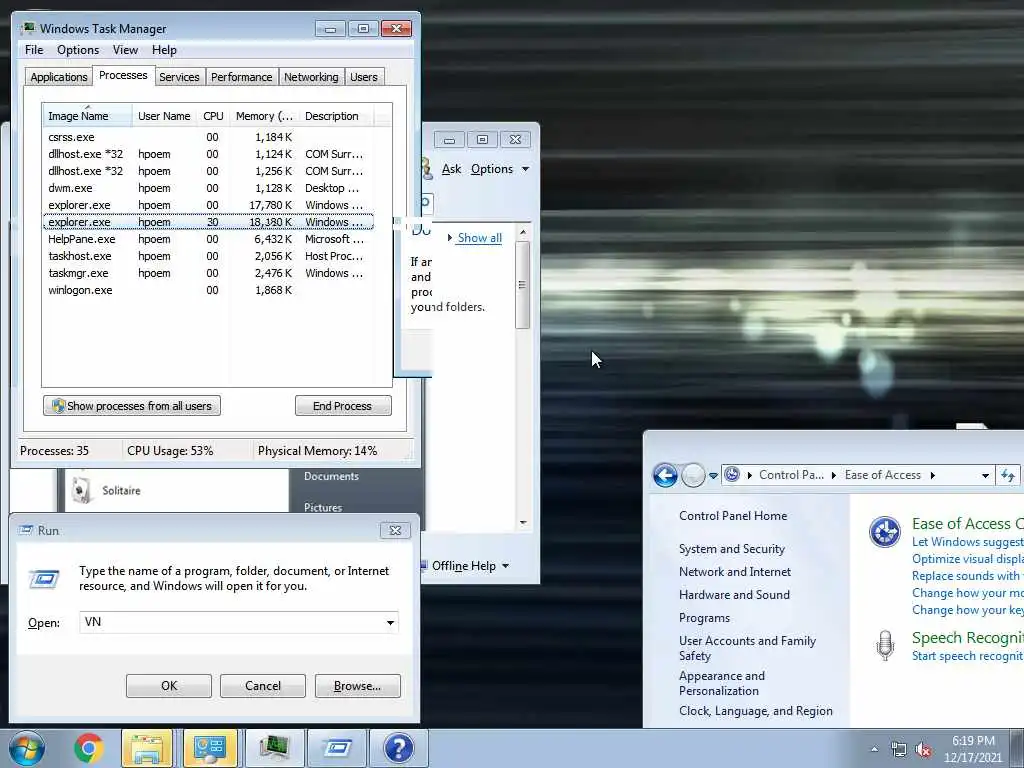Viewport: 1024px width, 768px height.
Task: Open the Control Panel taskbar icon
Action: [x=210, y=748]
